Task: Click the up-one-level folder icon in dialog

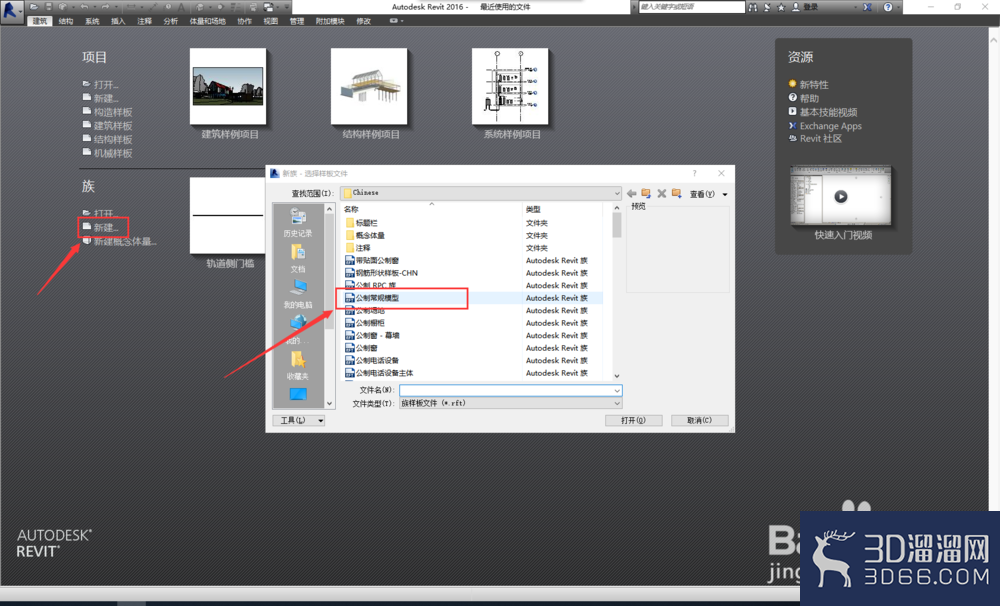Action: [x=646, y=193]
